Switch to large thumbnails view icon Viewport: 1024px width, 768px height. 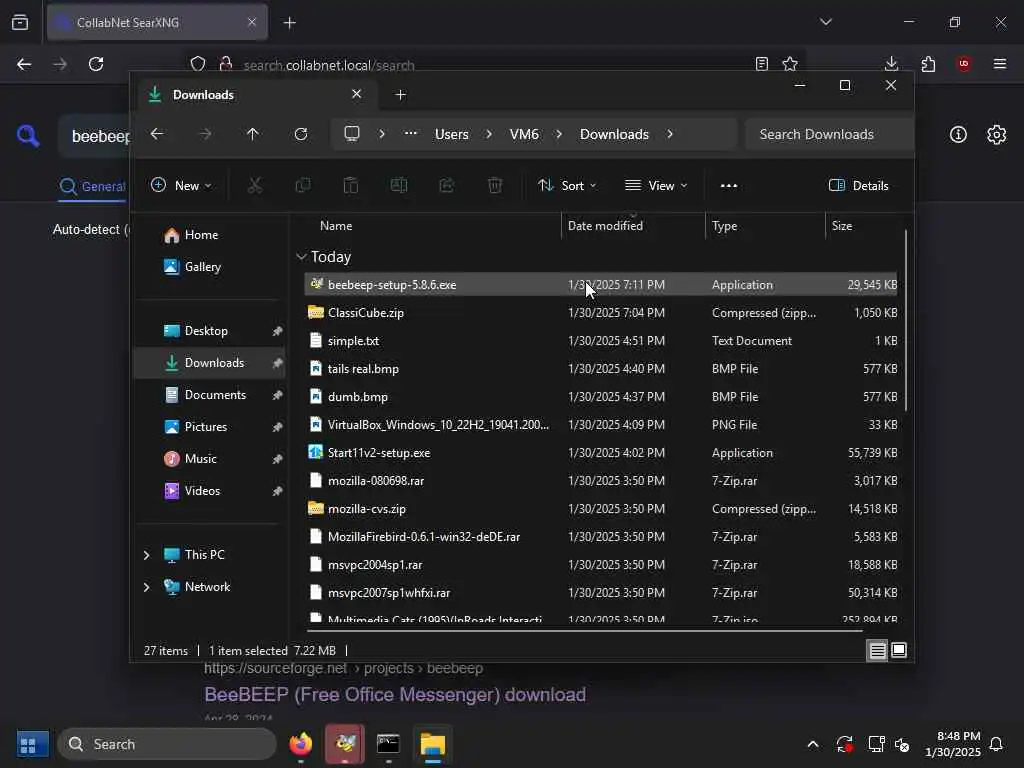click(899, 650)
